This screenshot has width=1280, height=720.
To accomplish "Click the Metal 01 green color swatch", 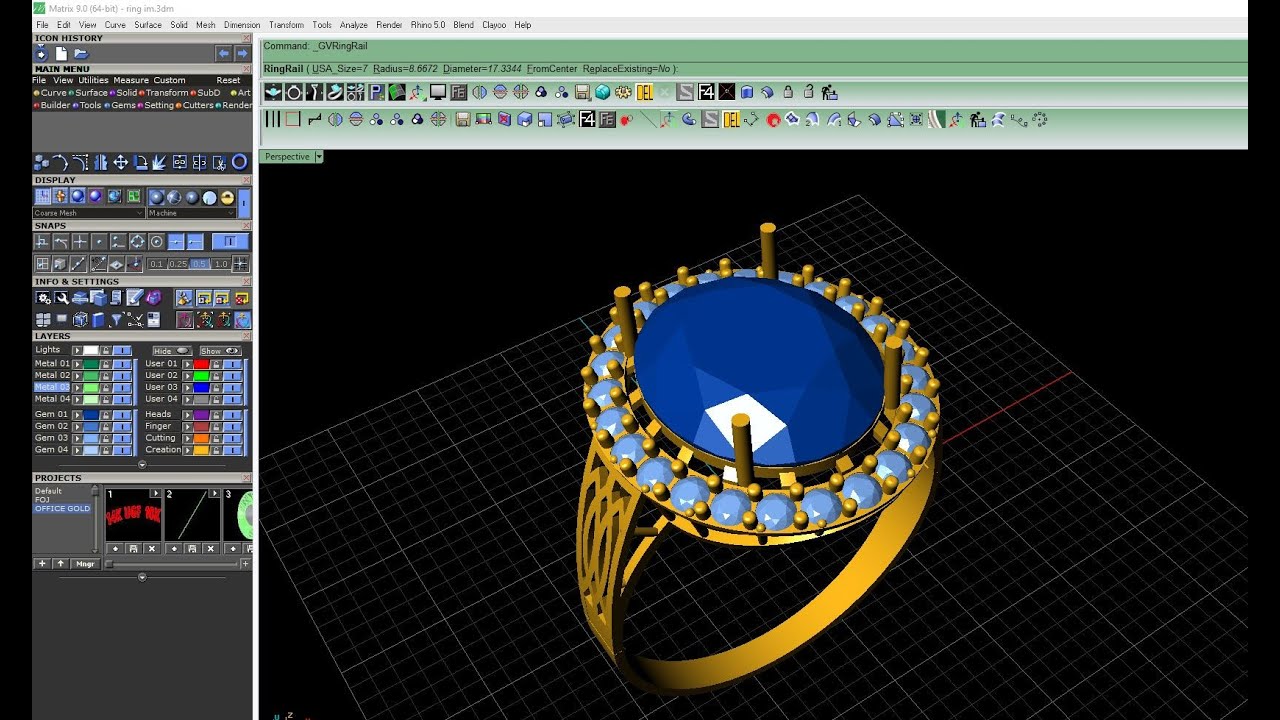I will pyautogui.click(x=91, y=364).
